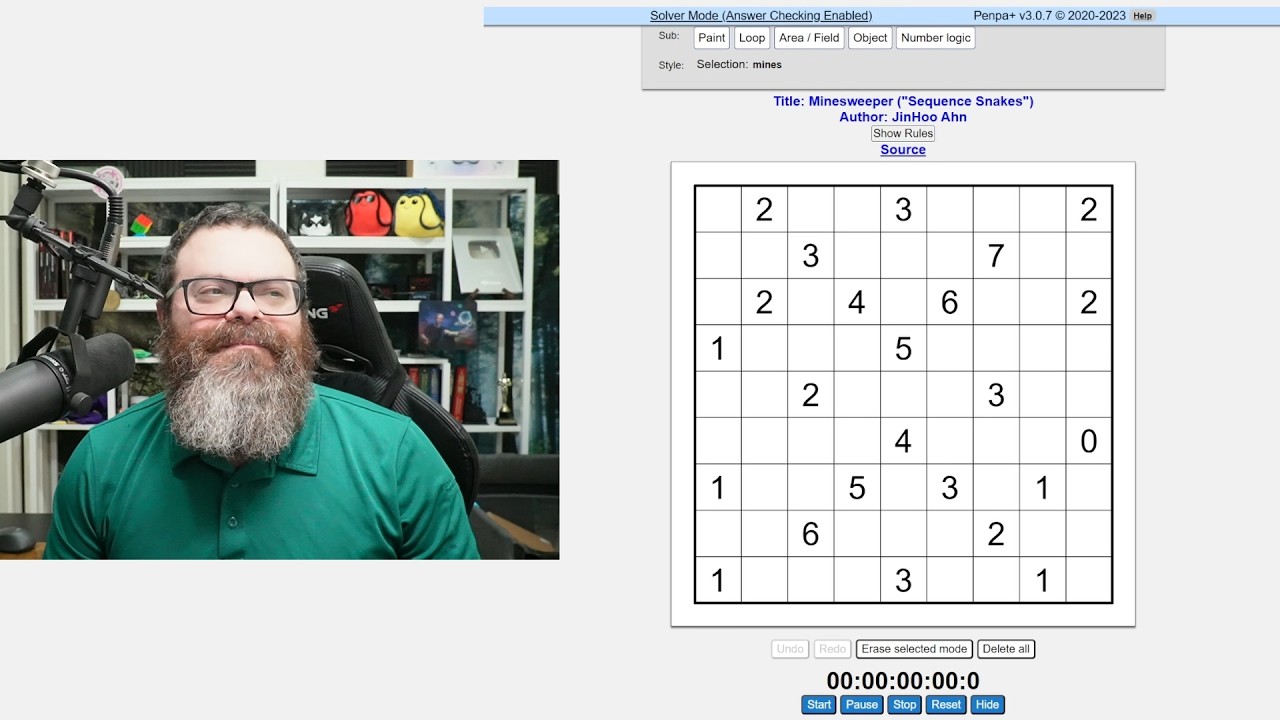Viewport: 1280px width, 720px height.
Task: Pause the timer
Action: [x=861, y=705]
